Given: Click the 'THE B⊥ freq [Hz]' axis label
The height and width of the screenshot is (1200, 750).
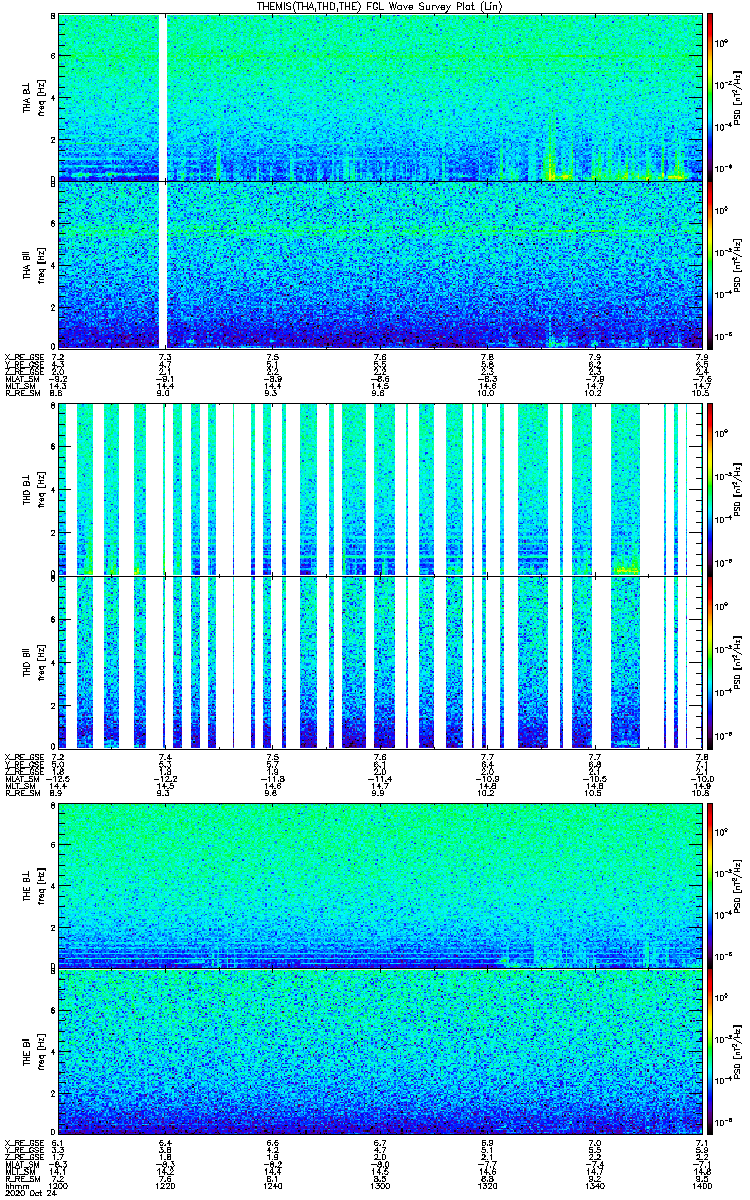Looking at the screenshot, I should [x=34, y=885].
